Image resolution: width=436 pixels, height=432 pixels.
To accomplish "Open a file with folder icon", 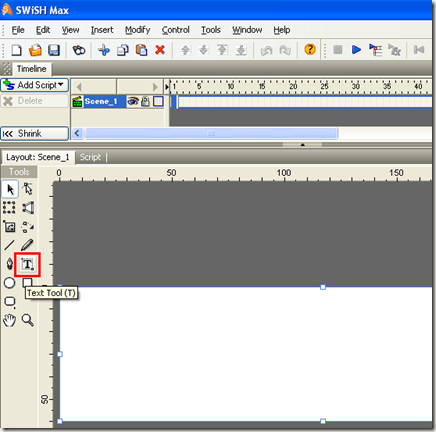I will point(35,50).
